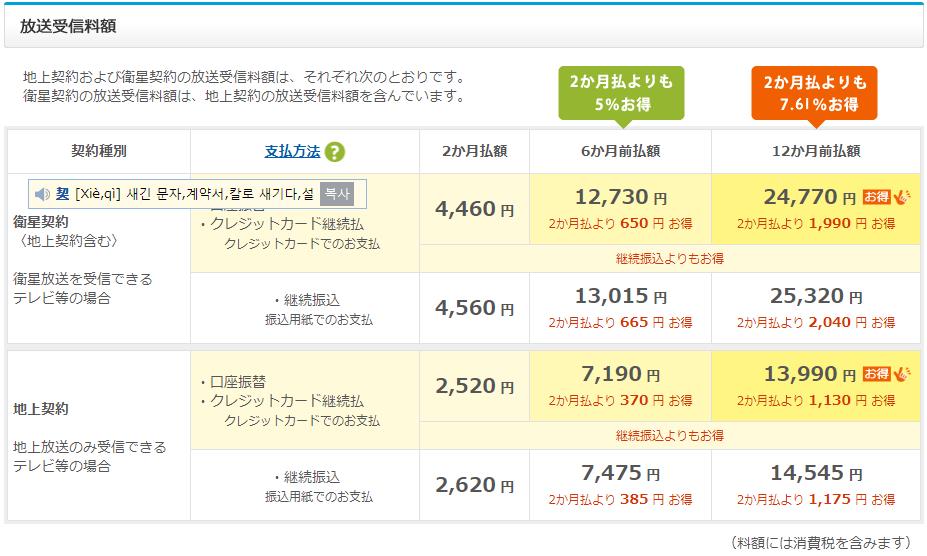Click the blue 契 character in dictionary popup
The width and height of the screenshot is (927, 556).
(62, 194)
